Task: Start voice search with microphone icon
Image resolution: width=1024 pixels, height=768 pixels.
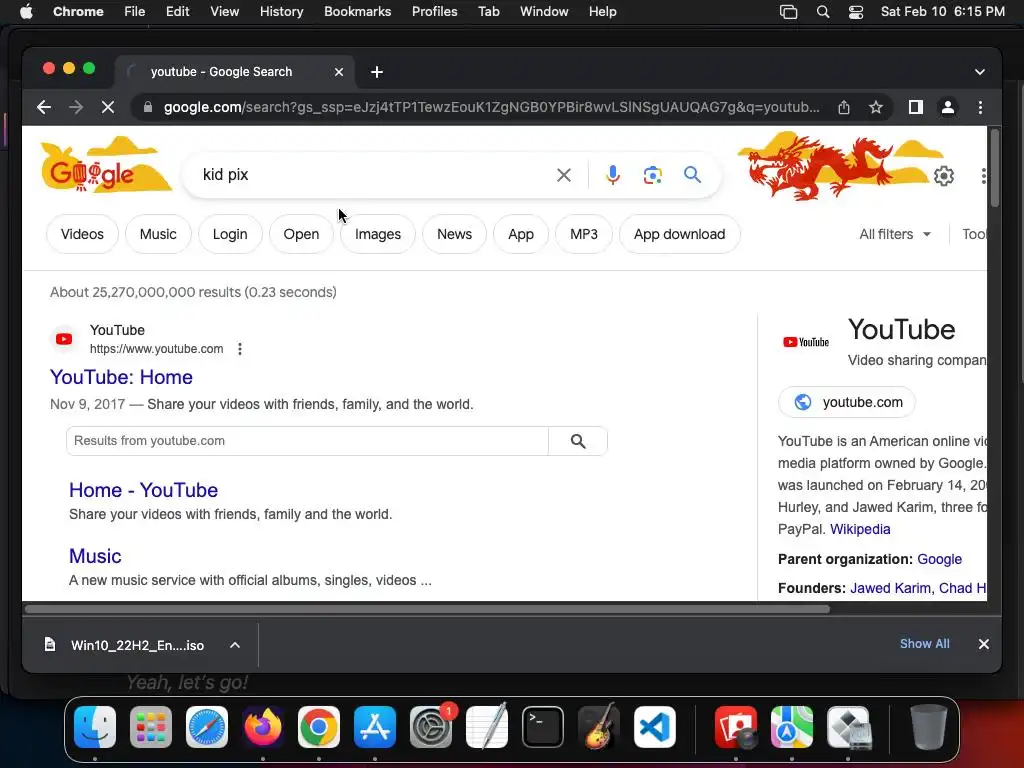Action: [613, 175]
